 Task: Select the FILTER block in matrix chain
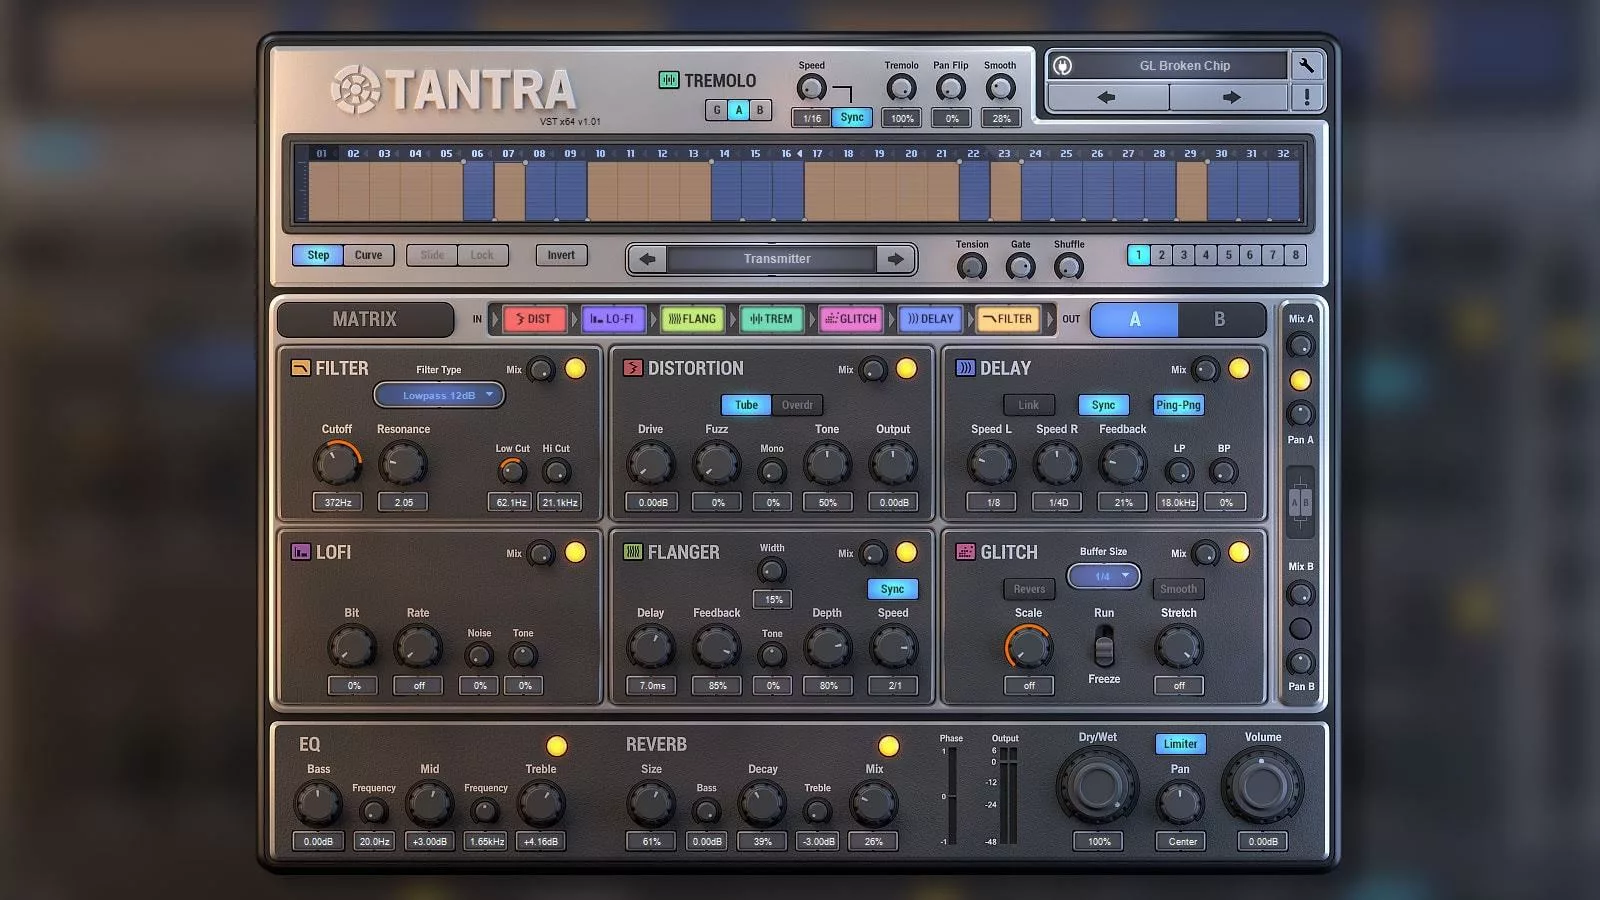pyautogui.click(x=1008, y=319)
